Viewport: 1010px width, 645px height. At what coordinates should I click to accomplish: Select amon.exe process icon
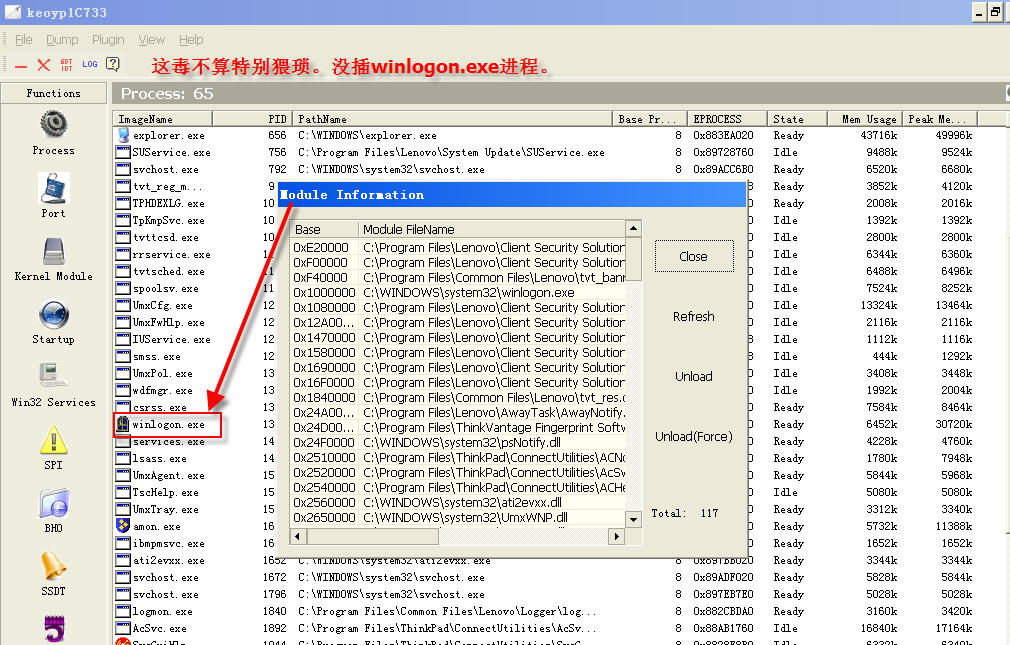tap(122, 526)
